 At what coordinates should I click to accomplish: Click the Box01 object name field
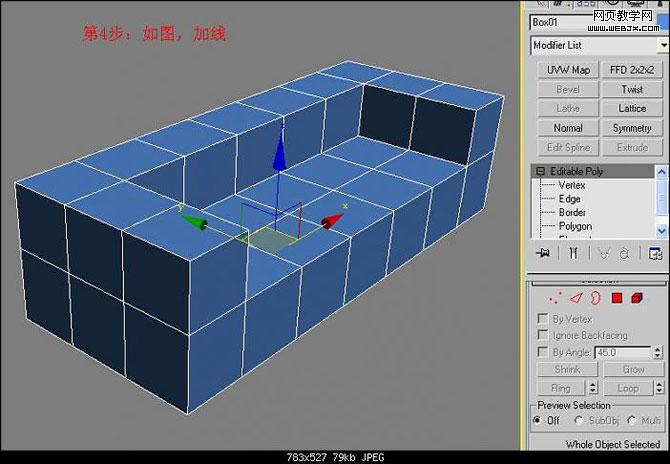pyautogui.click(x=594, y=22)
